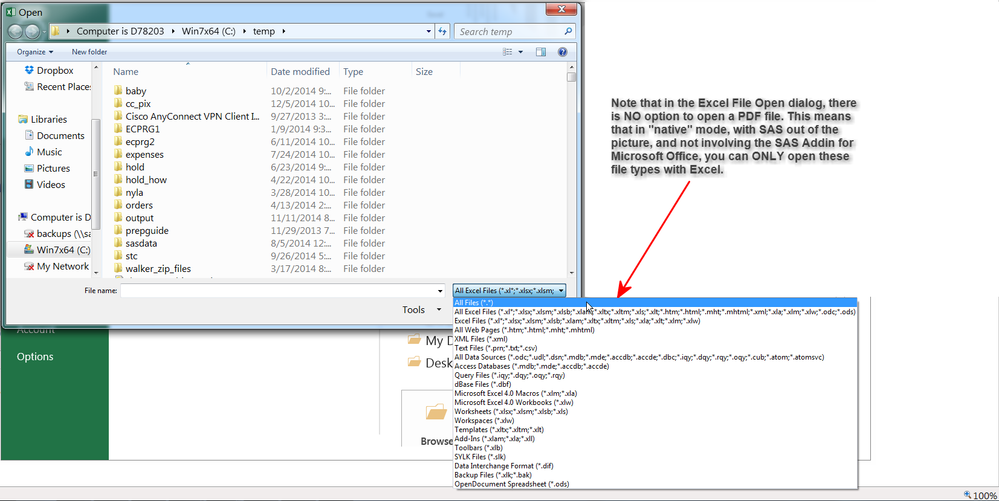
Task: Select OpenDocument Spreadsheet filter option
Action: (654, 484)
